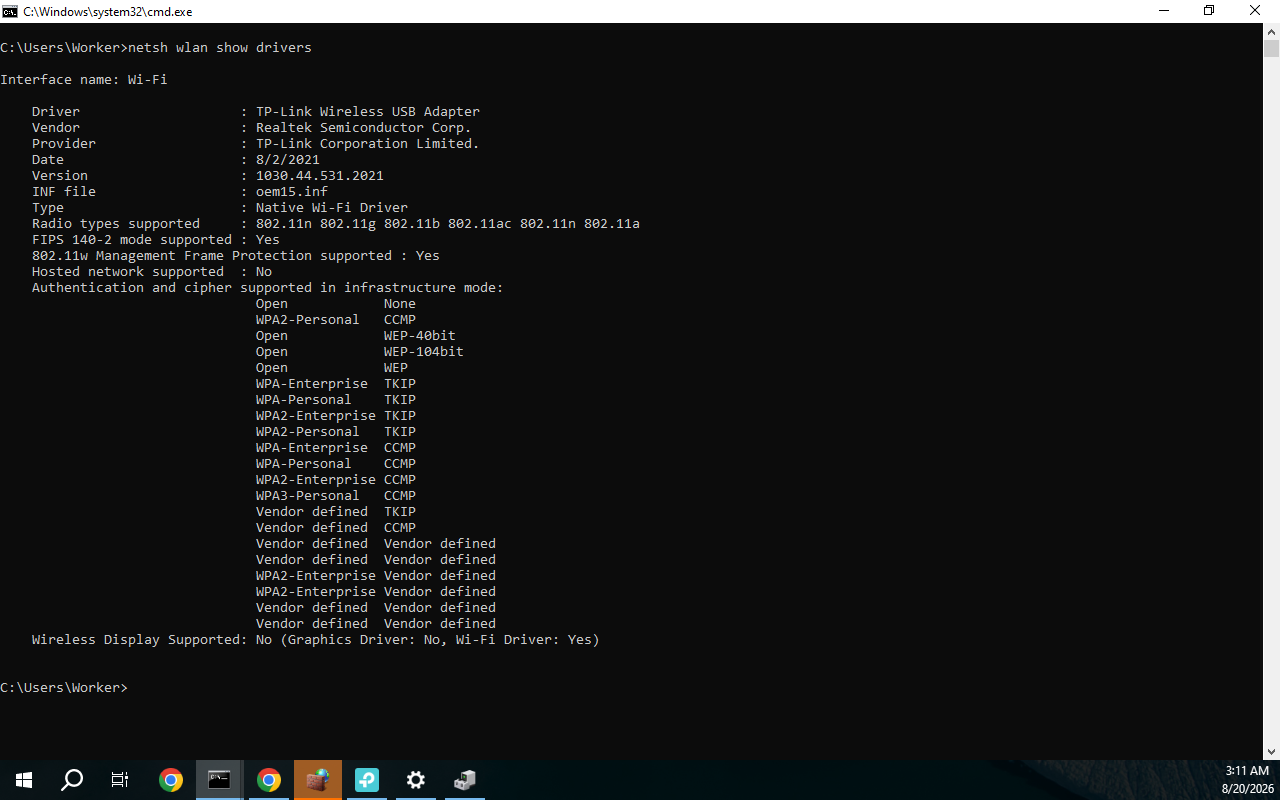Open cmd.exe system menu icon in title bar
This screenshot has height=800, width=1280.
(x=10, y=11)
